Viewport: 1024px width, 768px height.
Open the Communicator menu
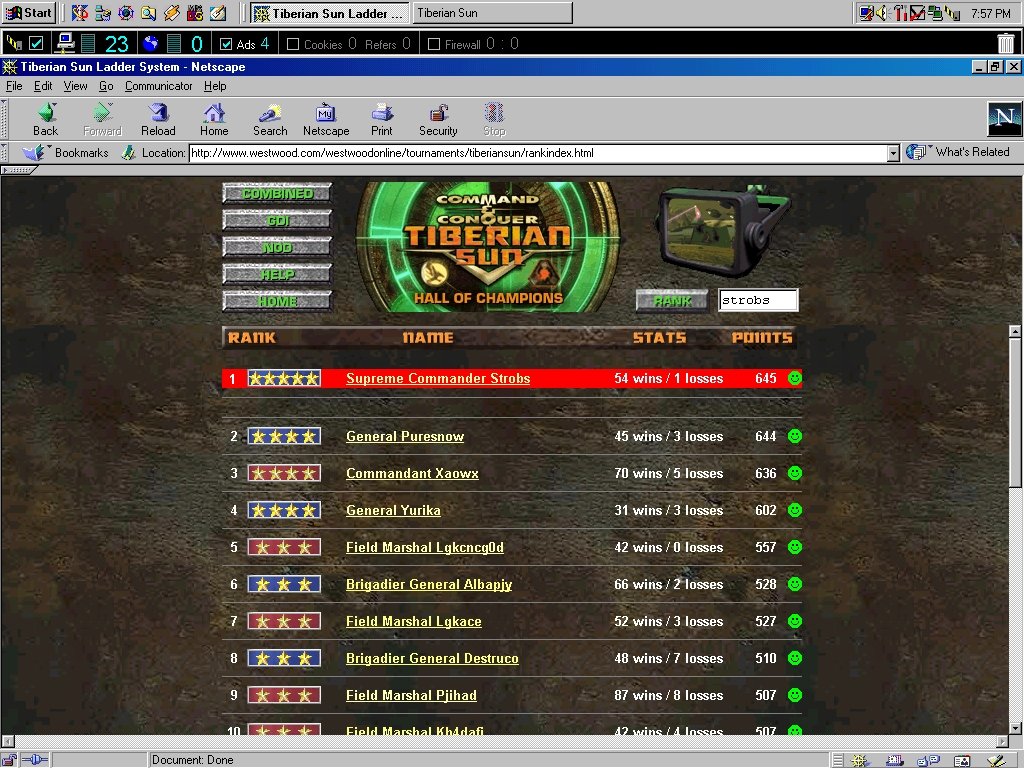(158, 86)
